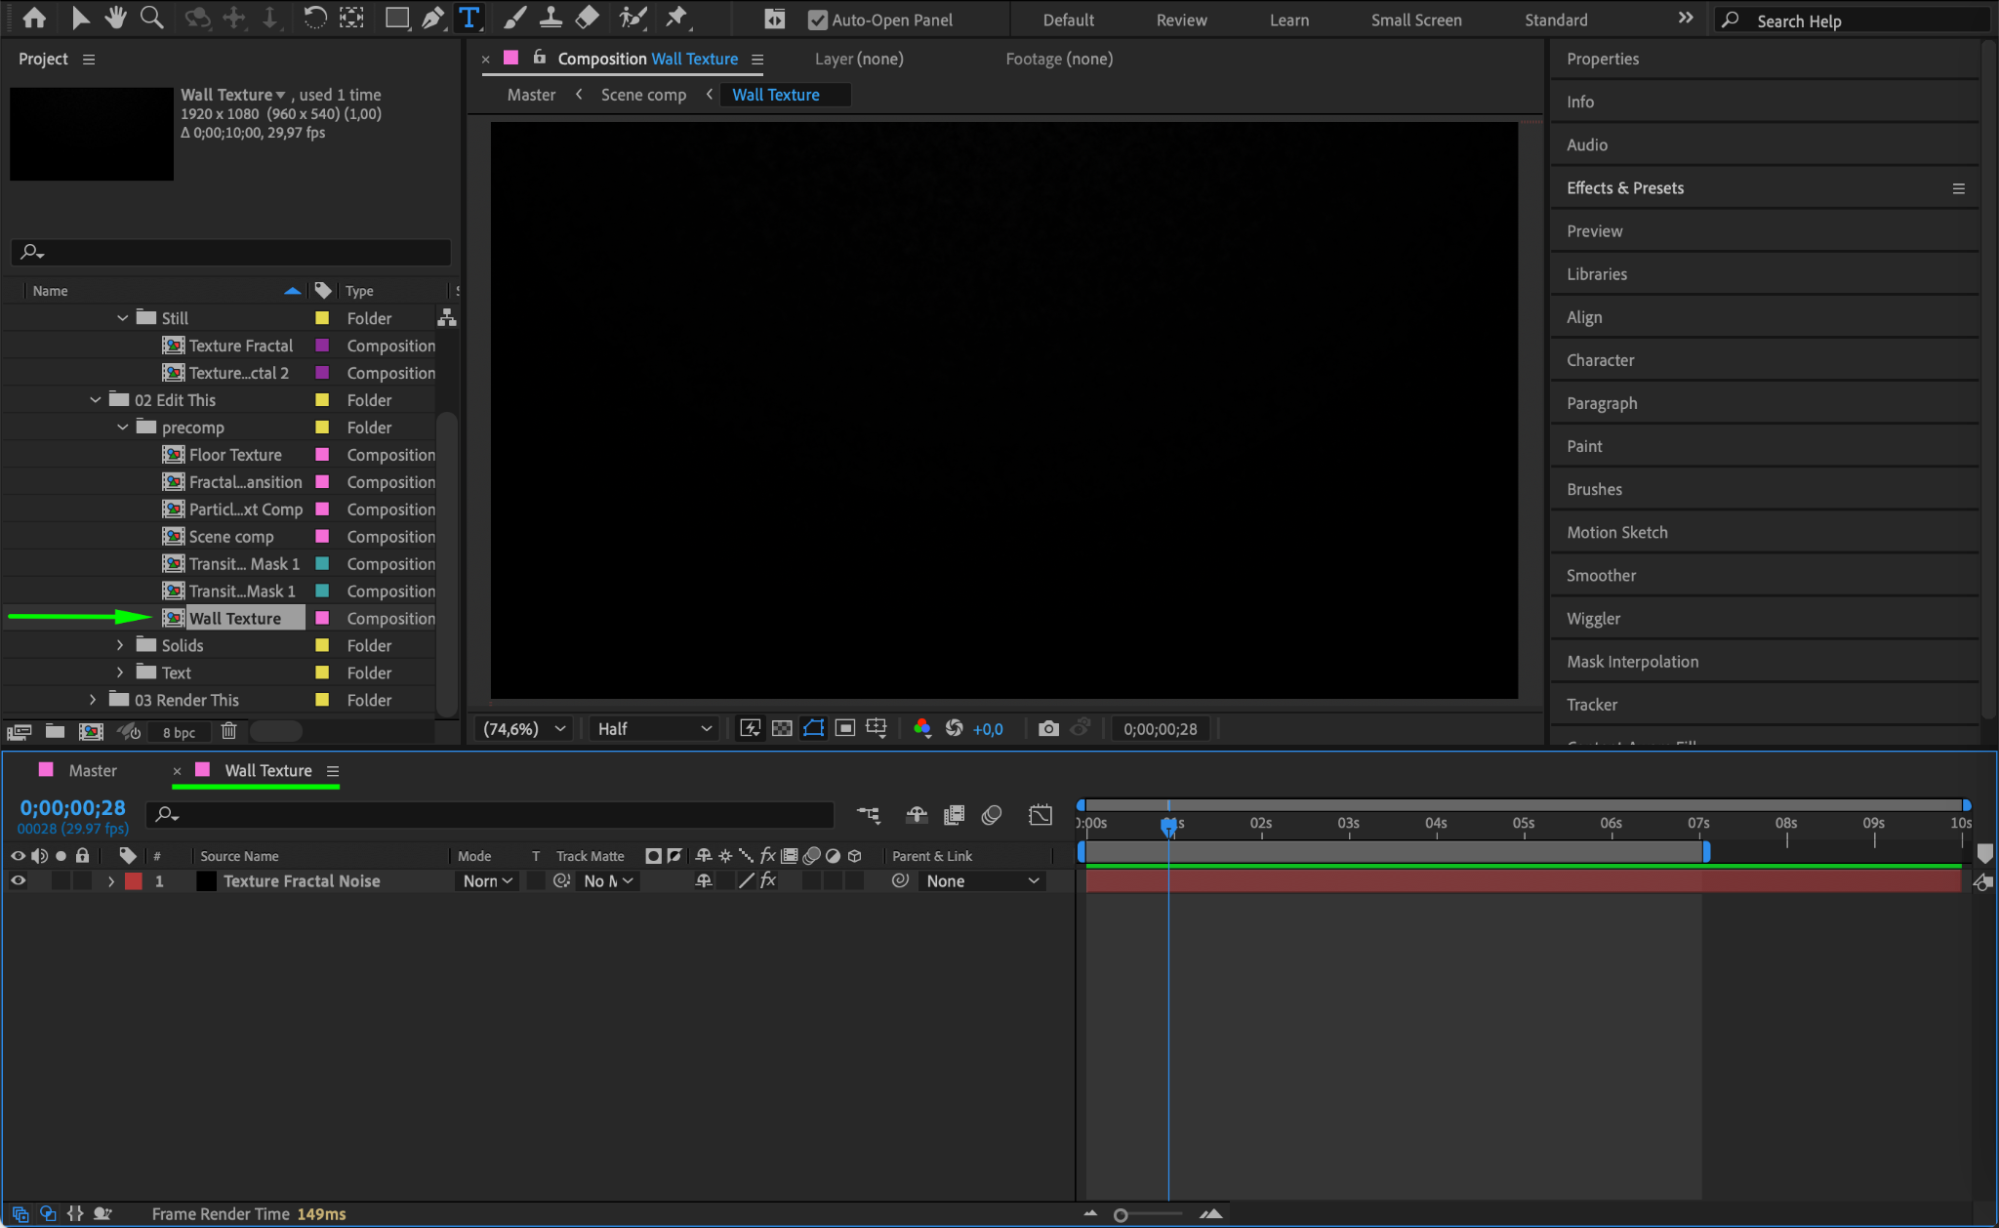The image size is (1999, 1228).
Task: Open the graph editor icon
Action: coord(1040,816)
